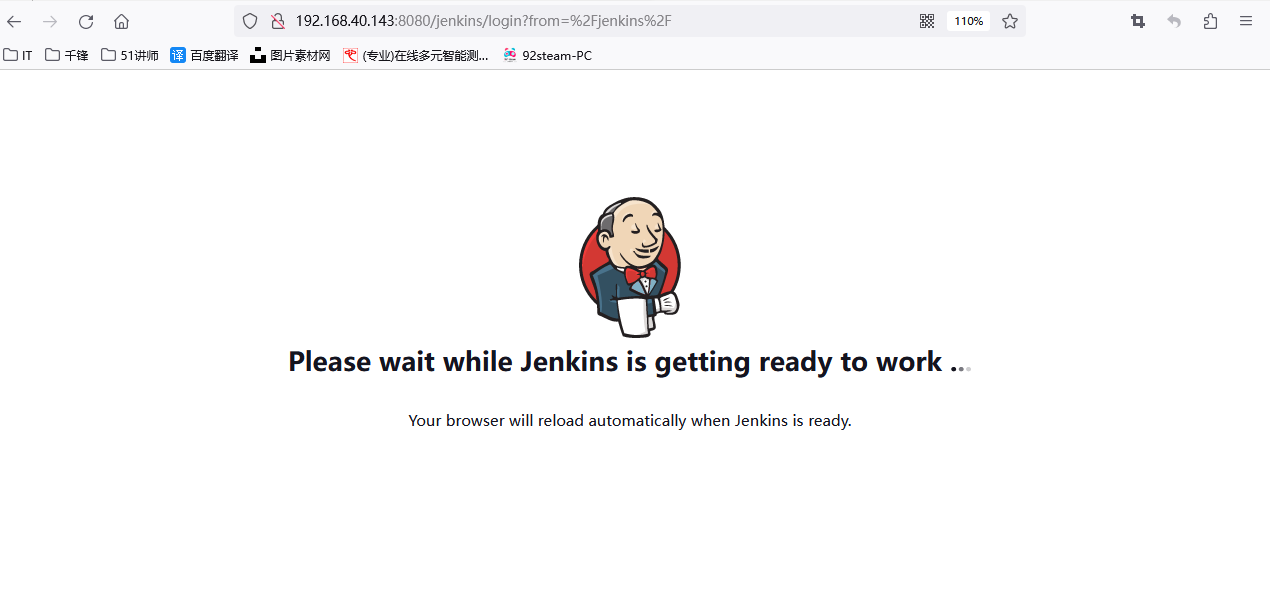This screenshot has width=1270, height=594.
Task: Open the IT bookmarks folder
Action: pos(18,55)
